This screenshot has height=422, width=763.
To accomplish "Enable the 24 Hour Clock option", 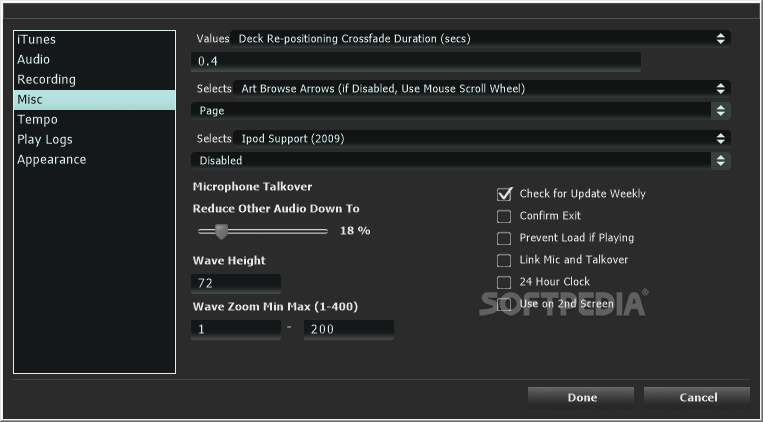I will tap(504, 282).
